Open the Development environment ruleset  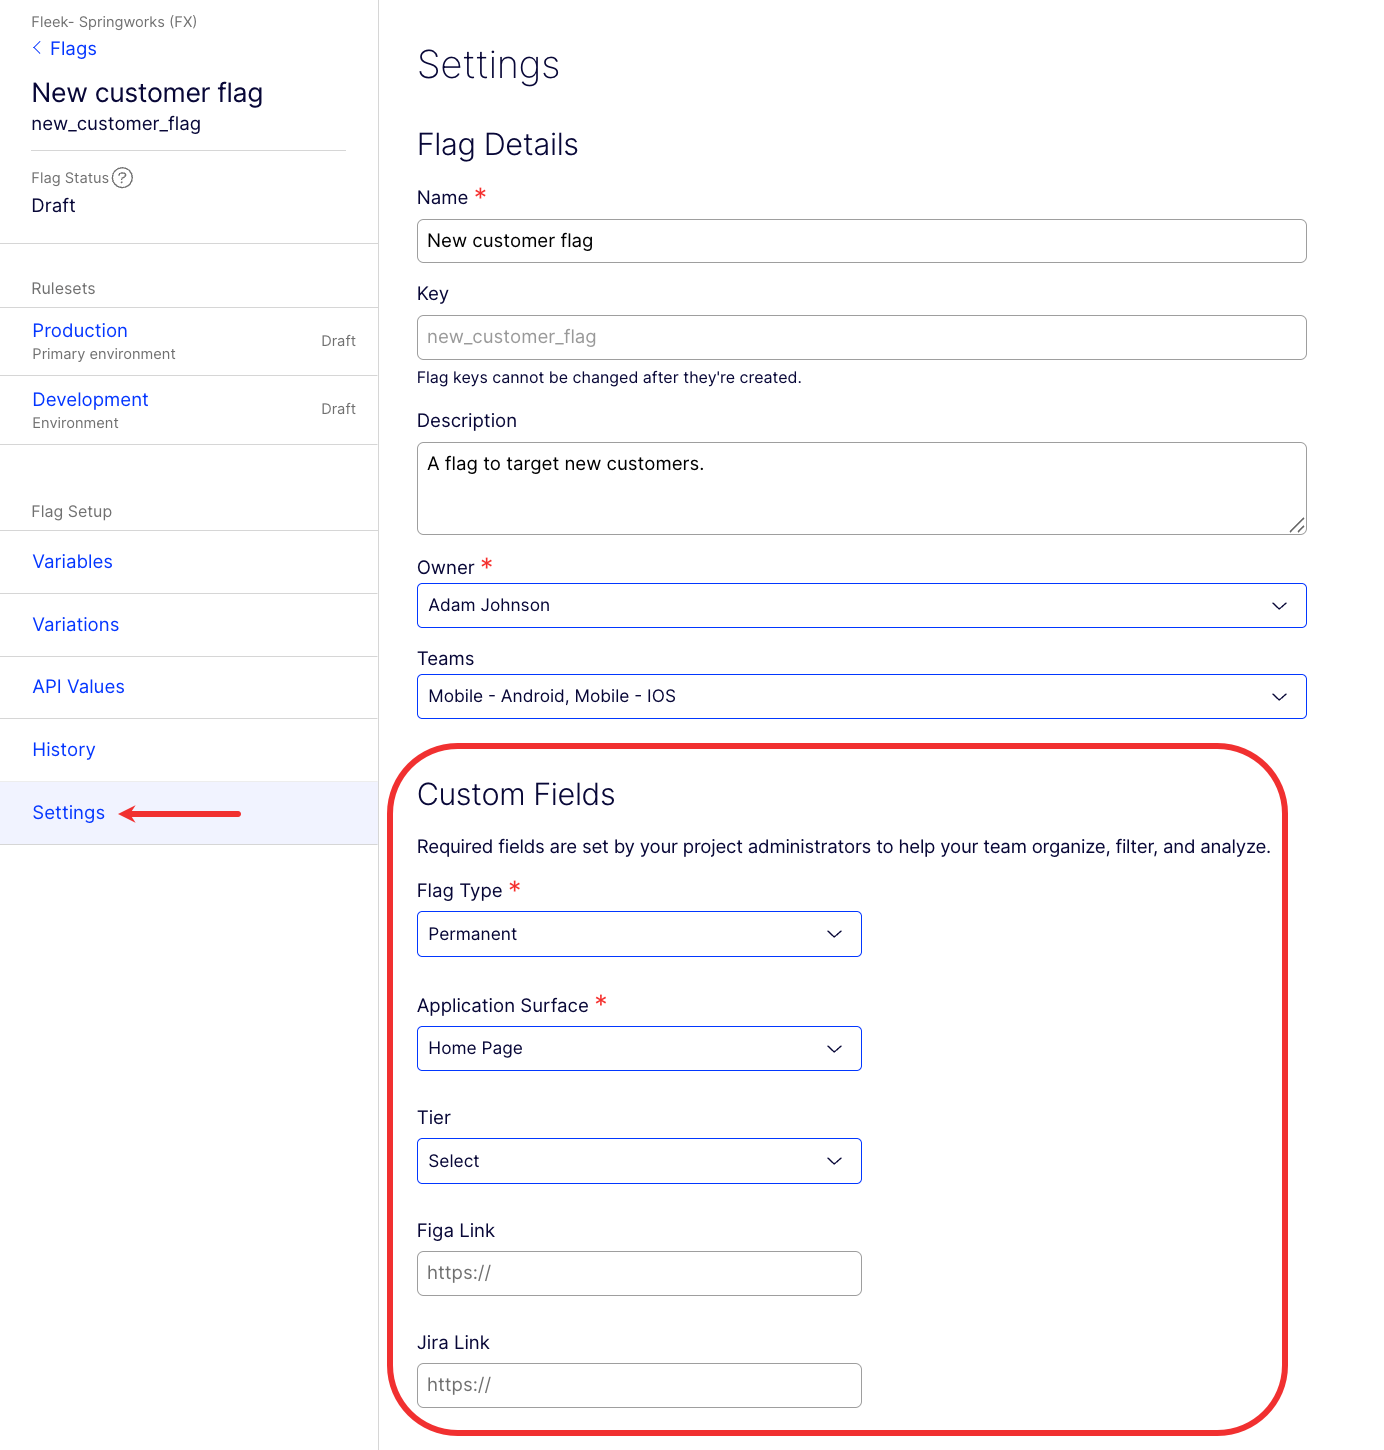tap(90, 400)
